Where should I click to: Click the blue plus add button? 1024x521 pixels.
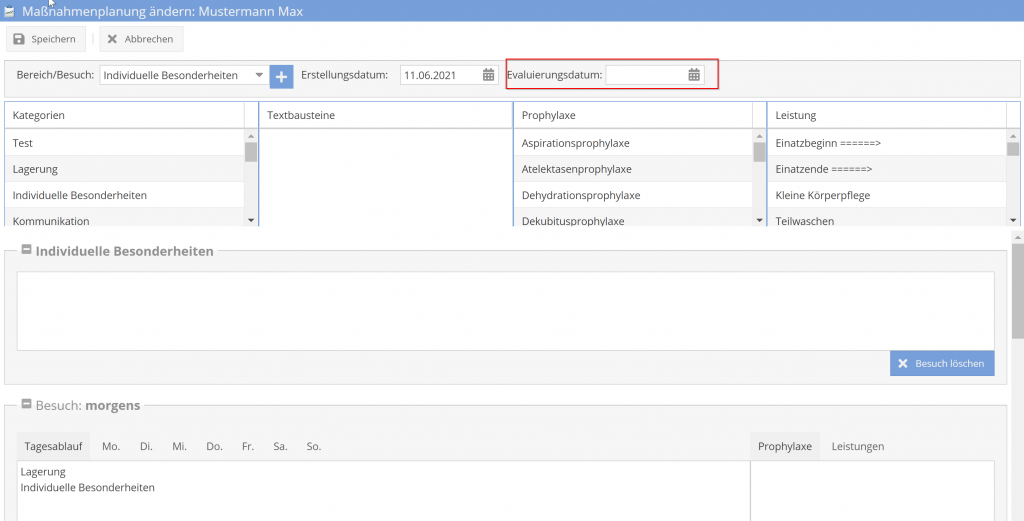coord(282,76)
